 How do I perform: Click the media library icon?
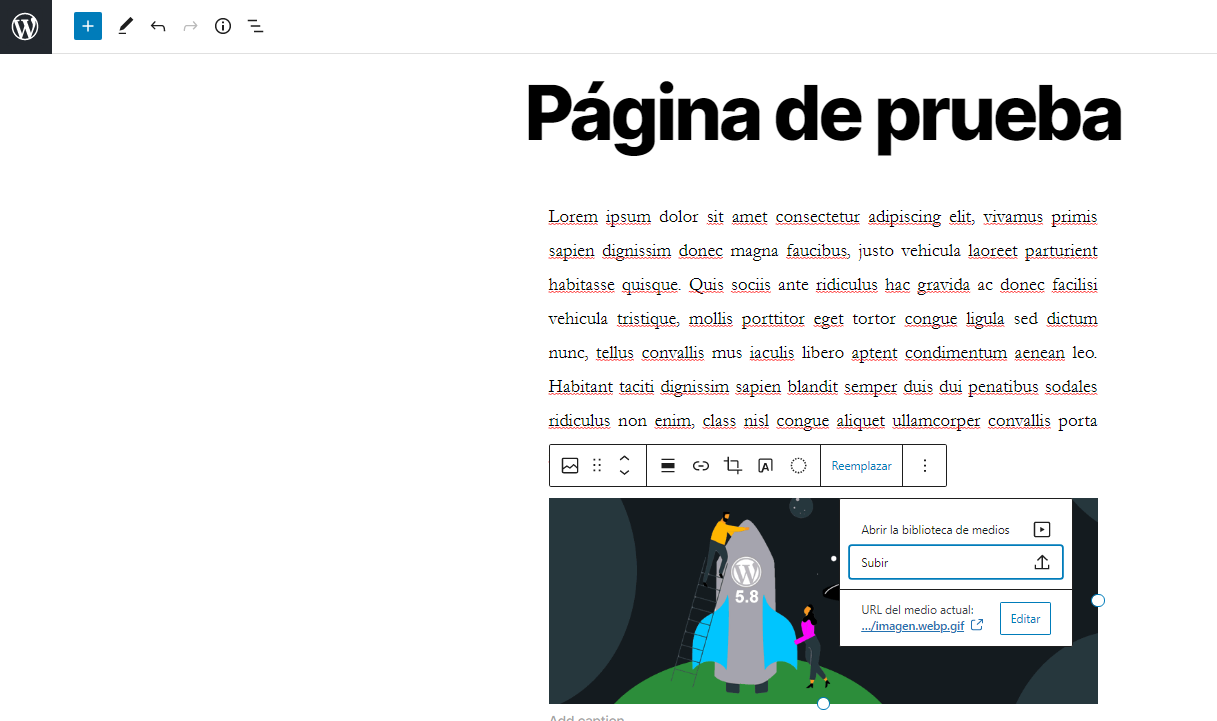click(1042, 530)
